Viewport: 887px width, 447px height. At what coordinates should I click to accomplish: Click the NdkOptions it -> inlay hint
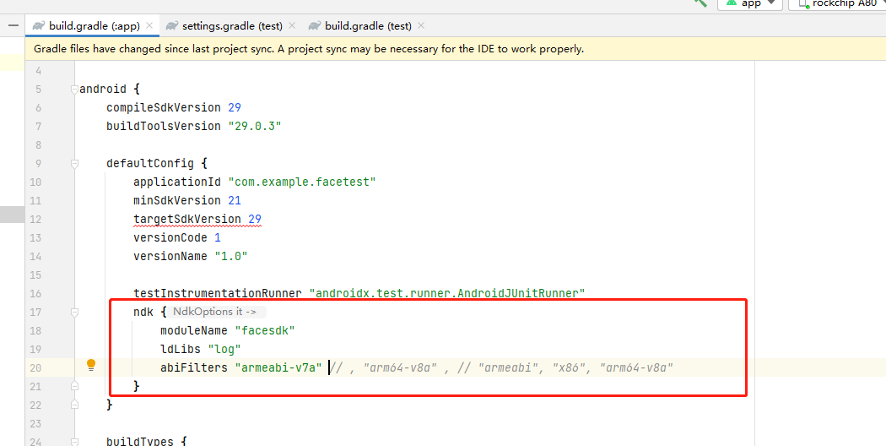(x=216, y=312)
